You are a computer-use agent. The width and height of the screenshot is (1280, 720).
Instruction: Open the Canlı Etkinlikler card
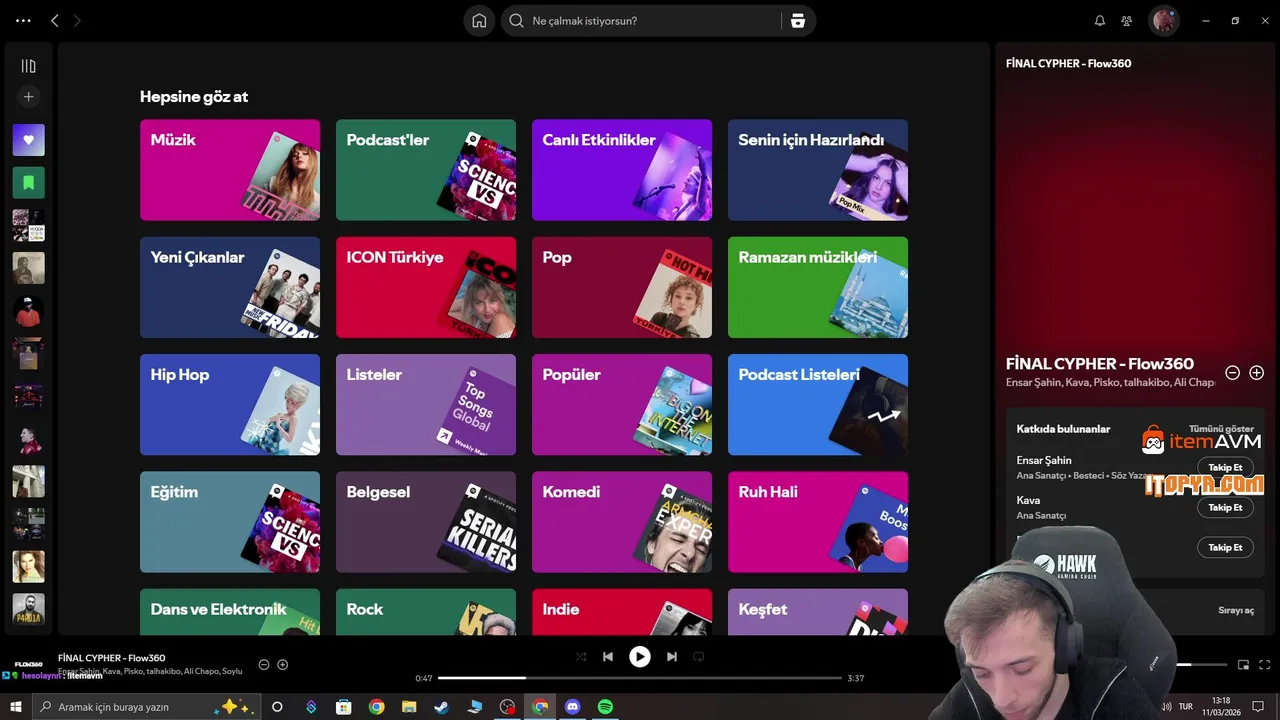(x=622, y=170)
